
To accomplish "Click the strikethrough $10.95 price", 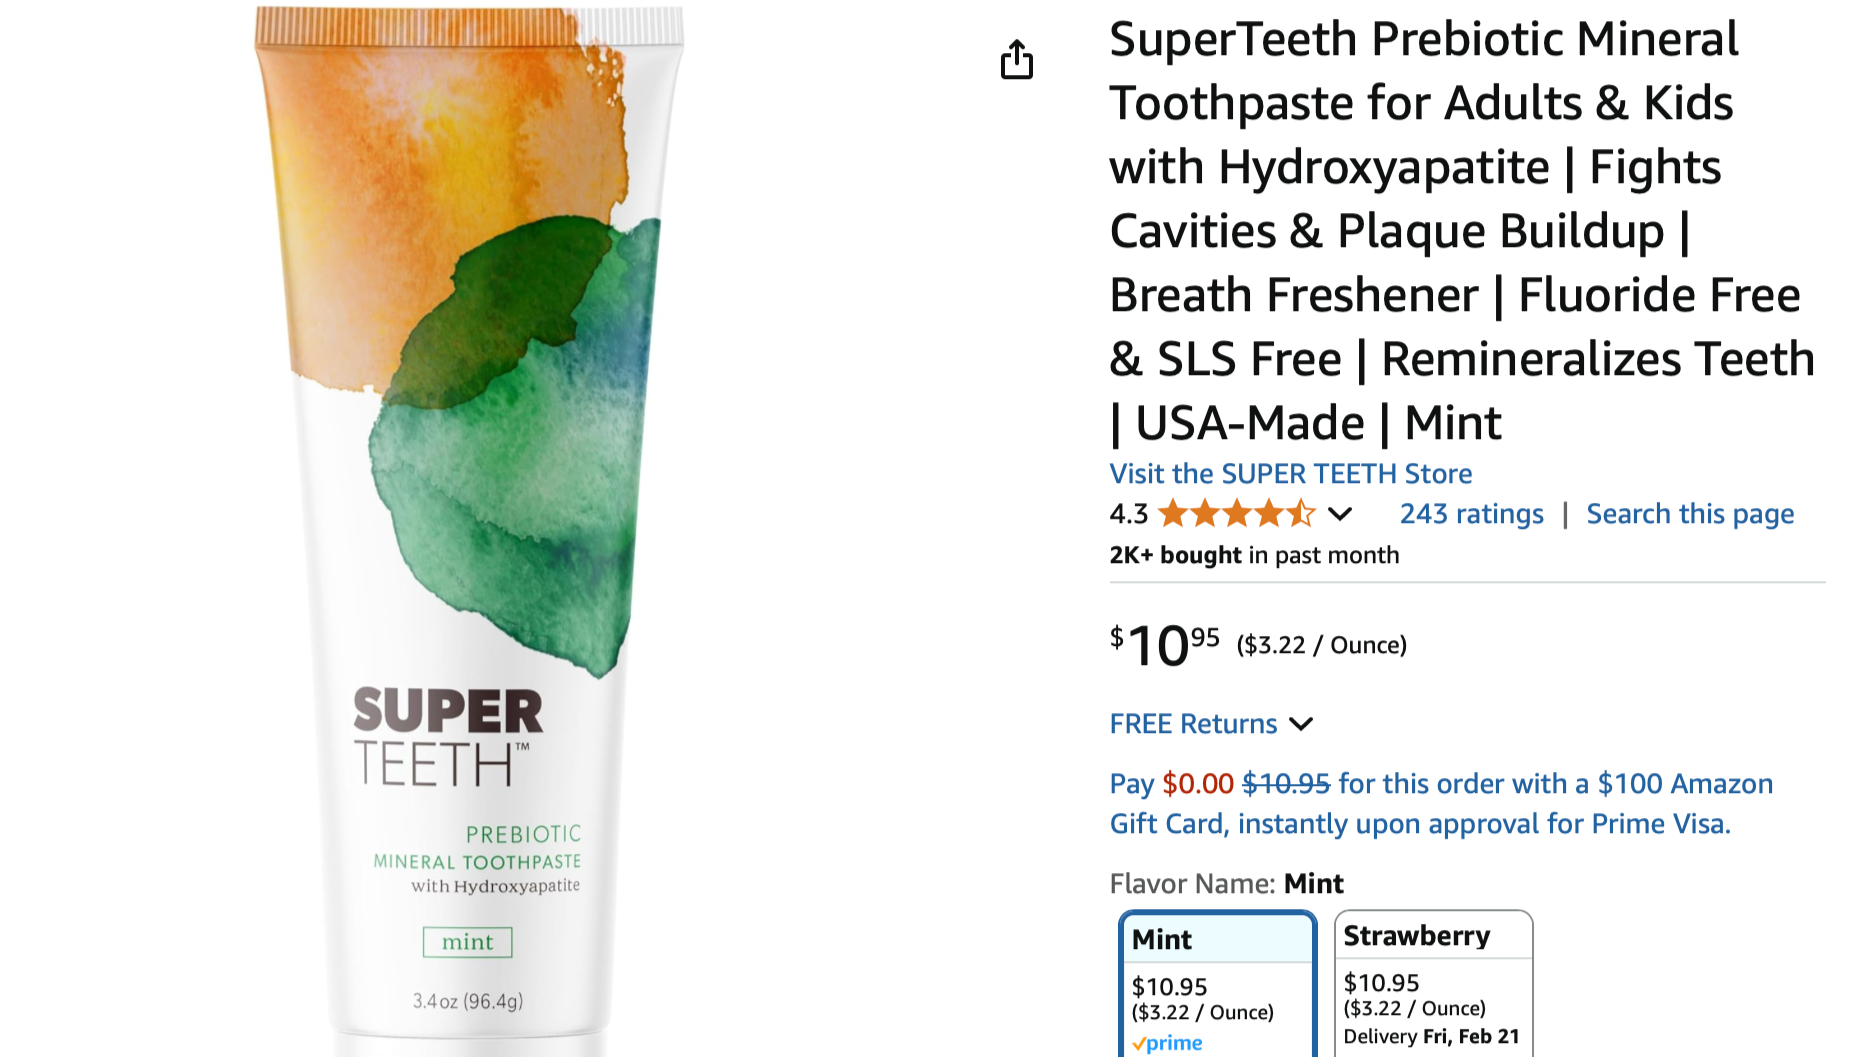I will [1287, 783].
